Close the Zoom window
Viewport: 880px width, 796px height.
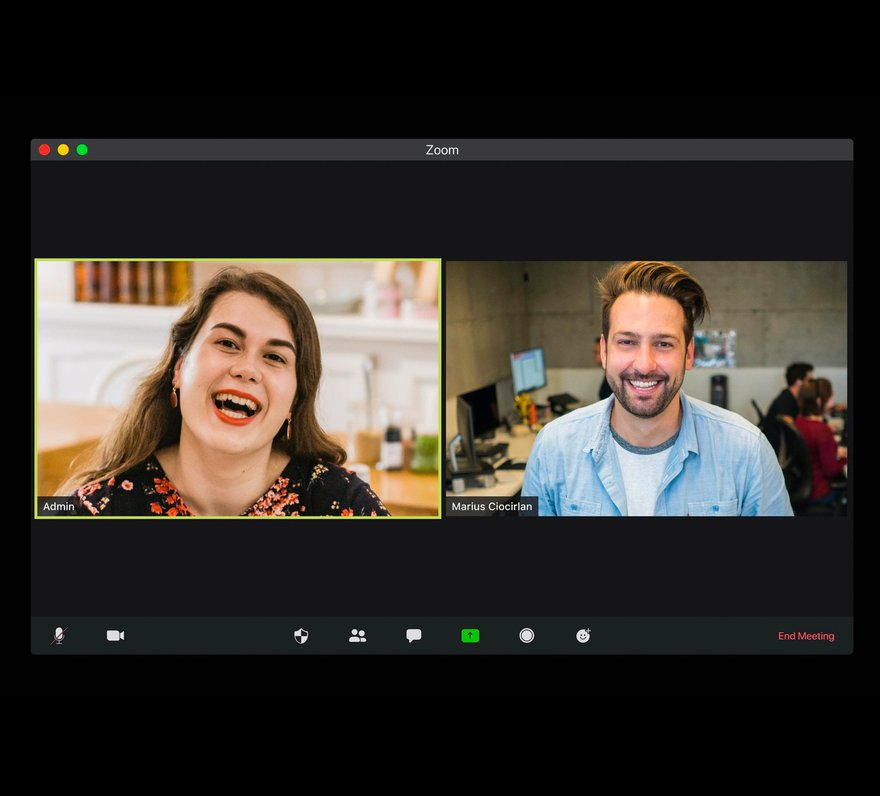tap(44, 150)
